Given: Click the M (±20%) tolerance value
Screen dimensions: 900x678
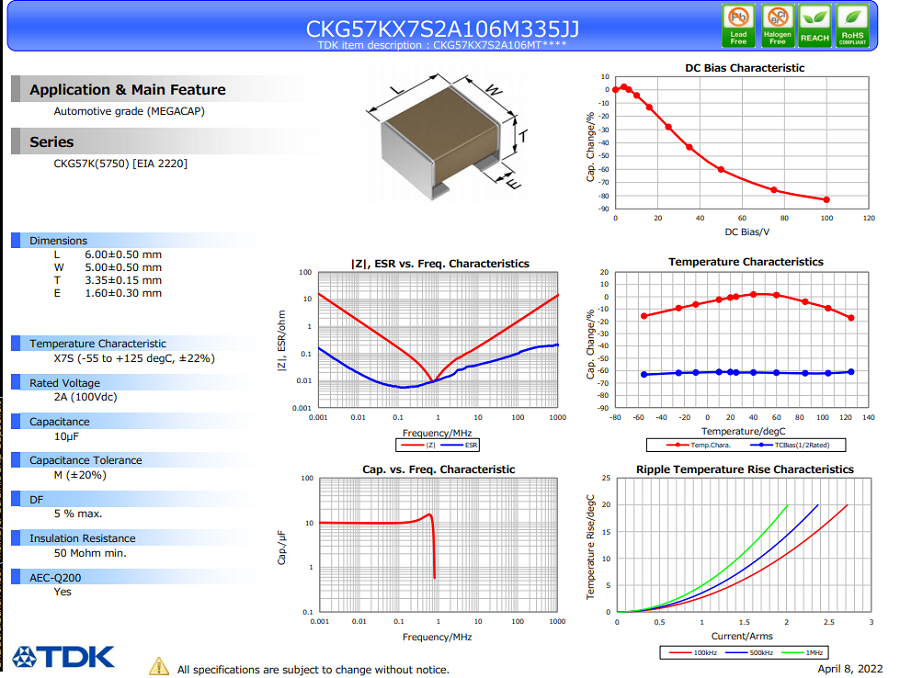Looking at the screenshot, I should pyautogui.click(x=80, y=475).
